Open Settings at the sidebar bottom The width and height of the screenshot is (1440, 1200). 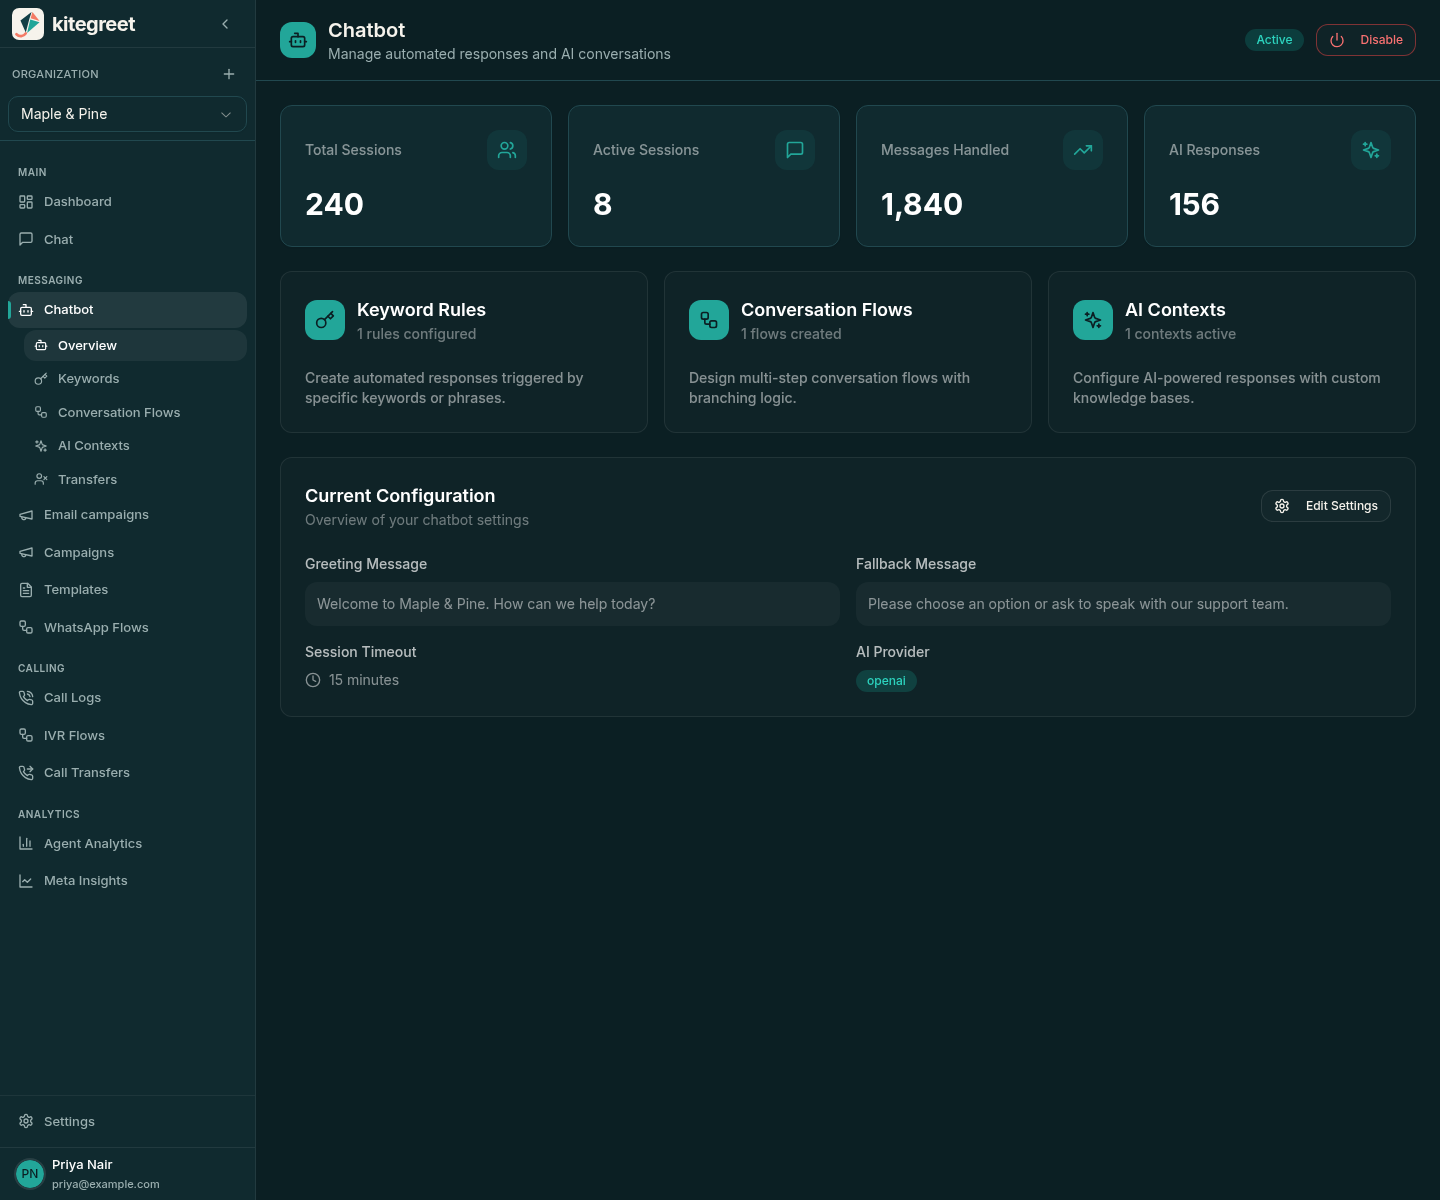(127, 1122)
